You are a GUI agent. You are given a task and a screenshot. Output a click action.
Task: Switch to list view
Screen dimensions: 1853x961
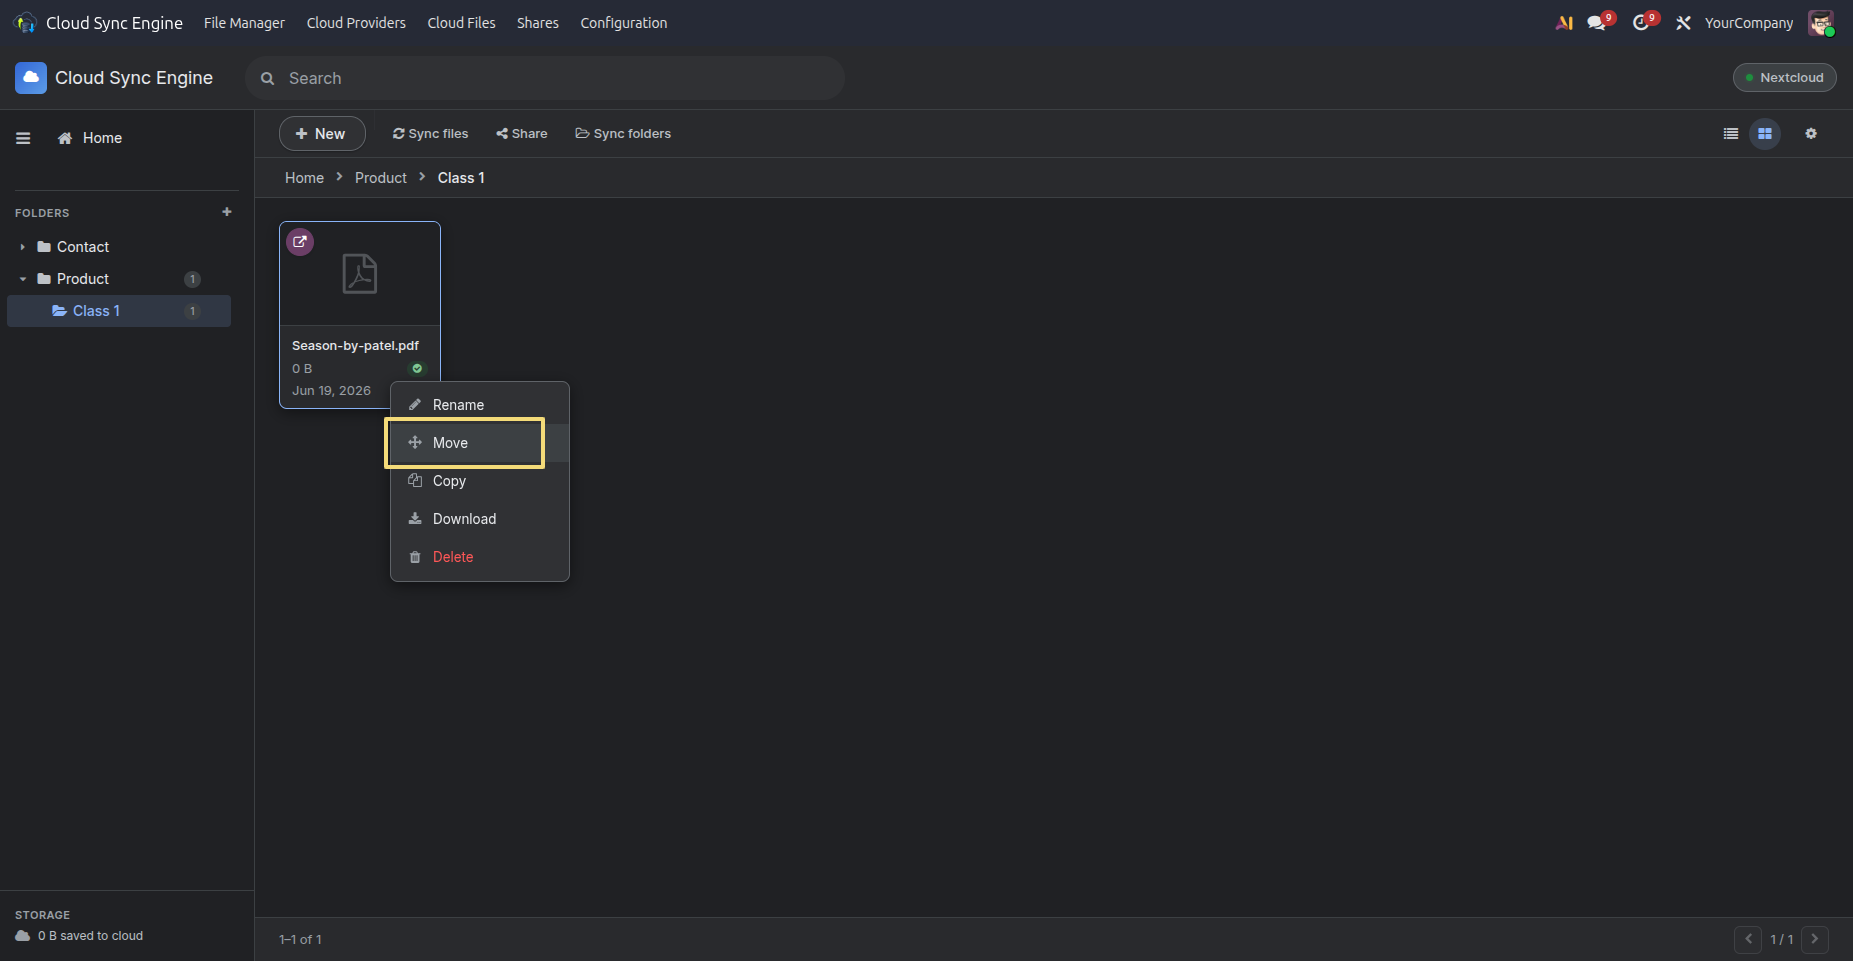coord(1731,134)
